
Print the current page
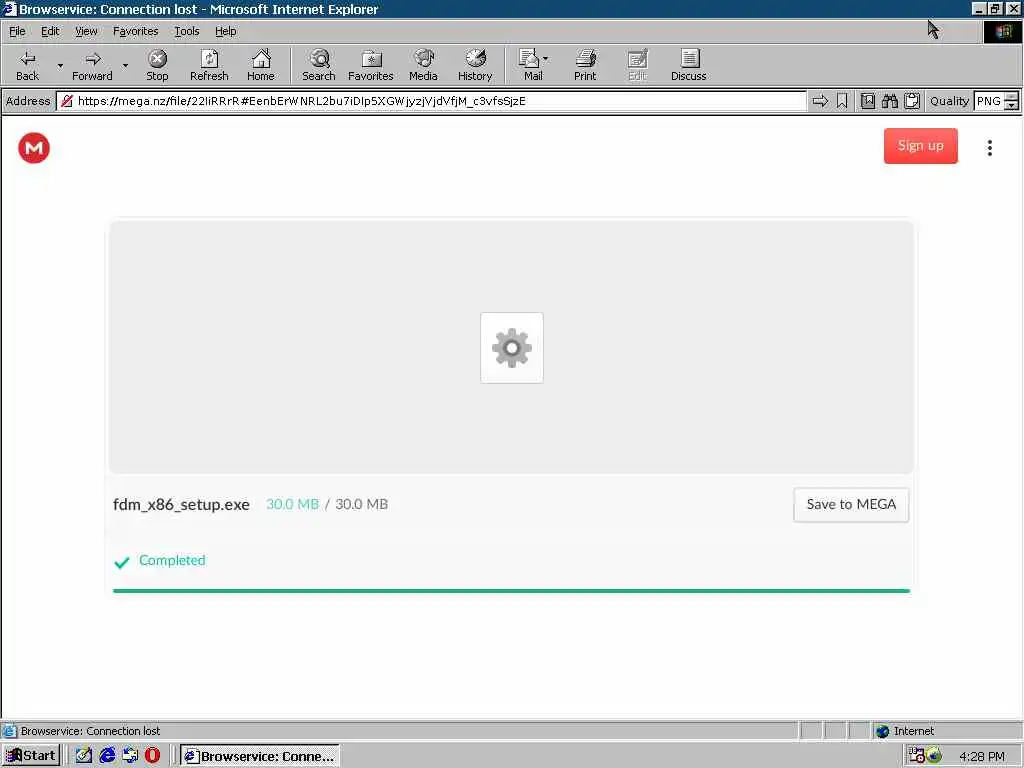585,65
